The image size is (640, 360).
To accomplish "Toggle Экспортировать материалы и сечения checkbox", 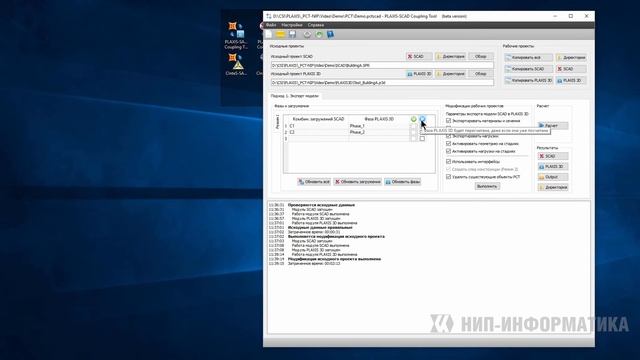I will [449, 121].
